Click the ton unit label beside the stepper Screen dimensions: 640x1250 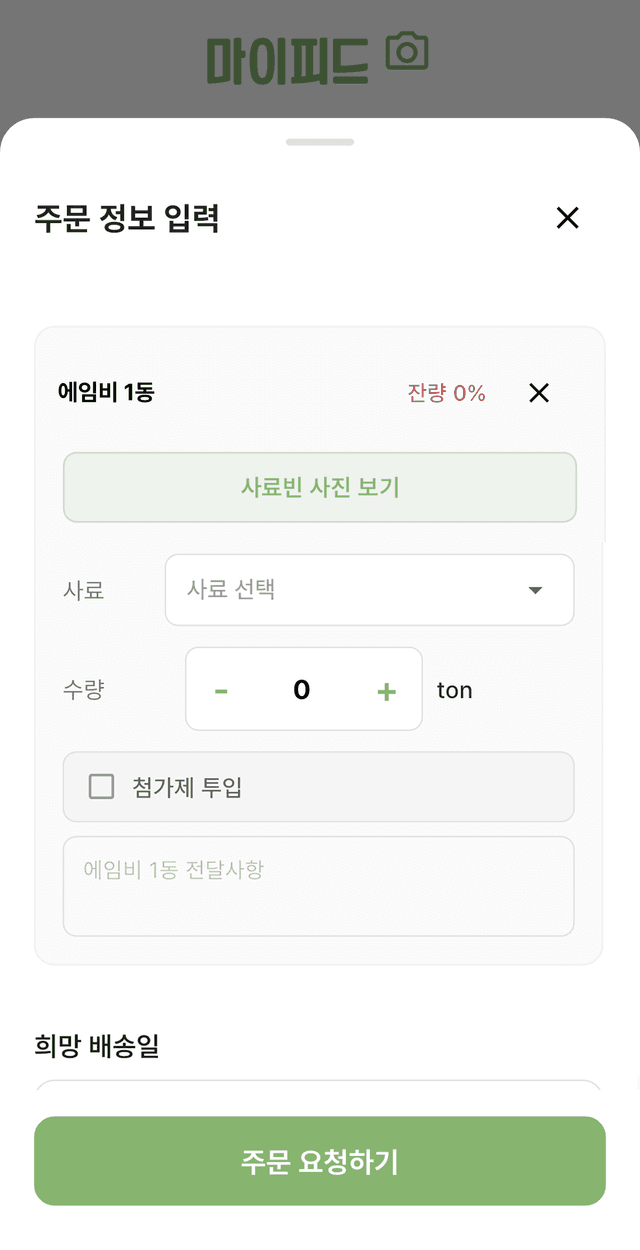[455, 689]
